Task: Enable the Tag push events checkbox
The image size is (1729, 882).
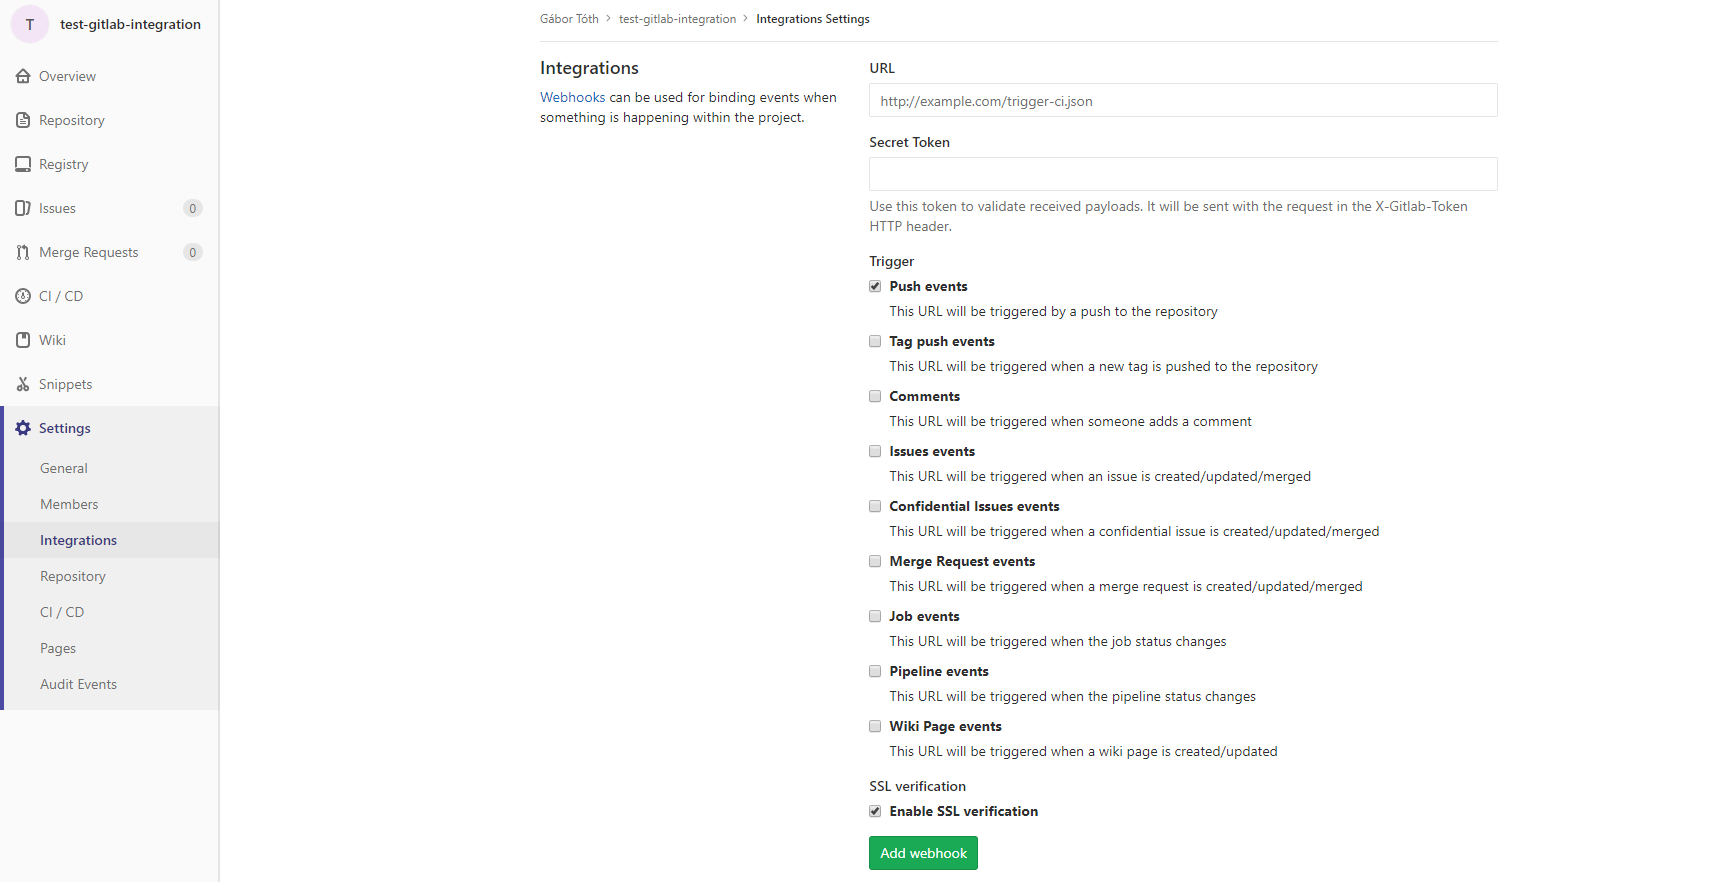Action: (x=875, y=341)
